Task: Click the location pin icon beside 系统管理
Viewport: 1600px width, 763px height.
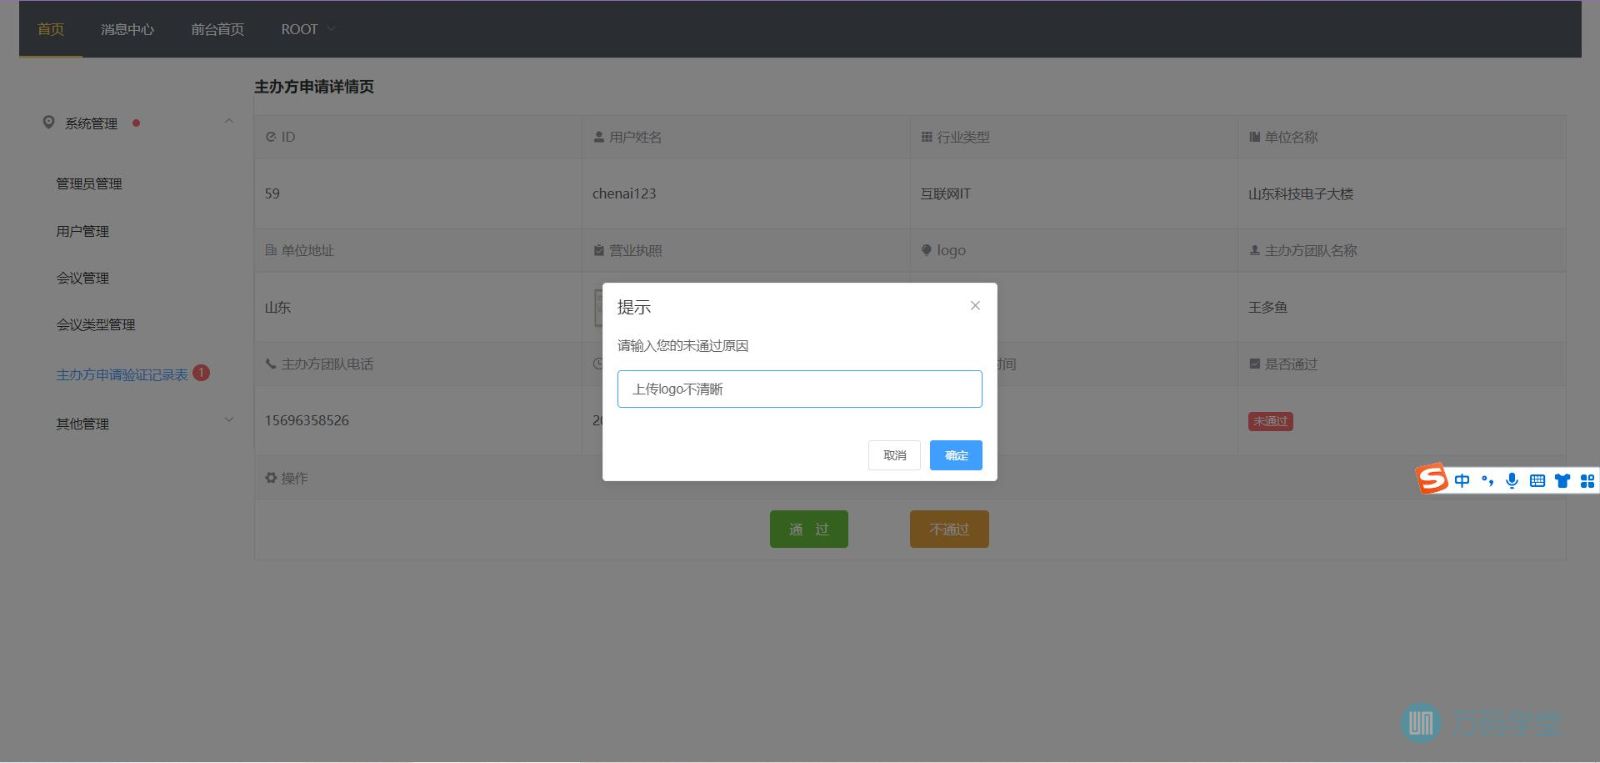Action: pos(48,123)
